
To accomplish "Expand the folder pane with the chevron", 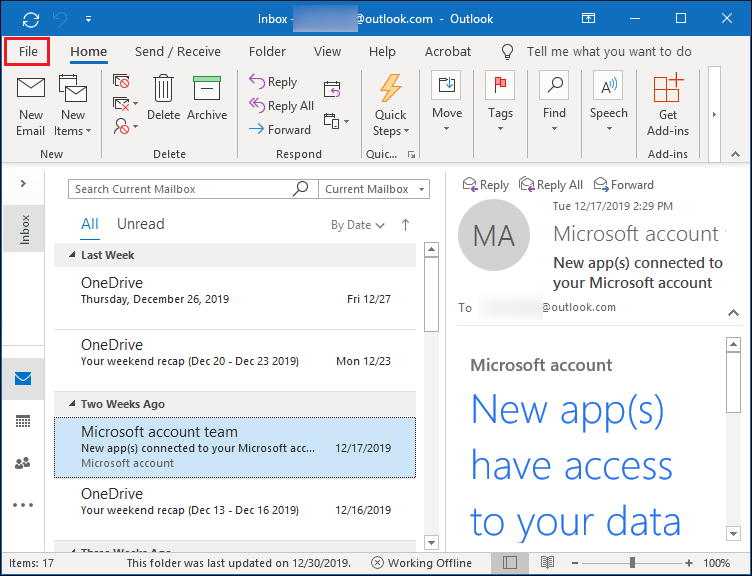I will click(x=23, y=183).
